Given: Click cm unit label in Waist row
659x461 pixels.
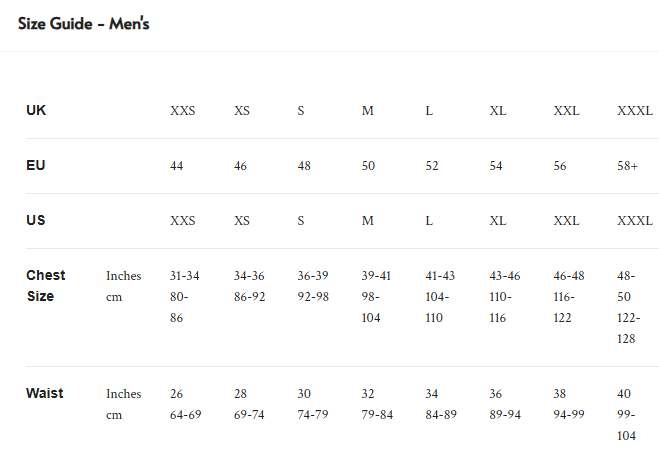Looking at the screenshot, I should 114,415.
